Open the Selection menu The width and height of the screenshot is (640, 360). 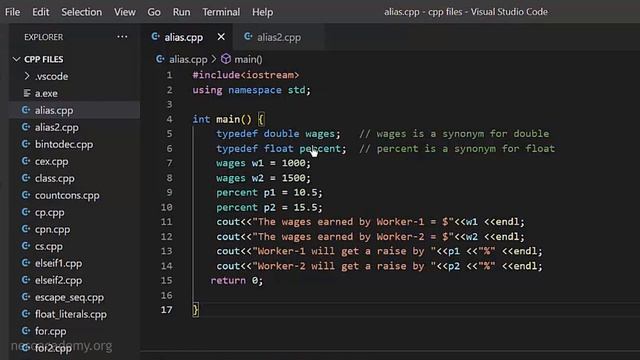[x=82, y=12]
